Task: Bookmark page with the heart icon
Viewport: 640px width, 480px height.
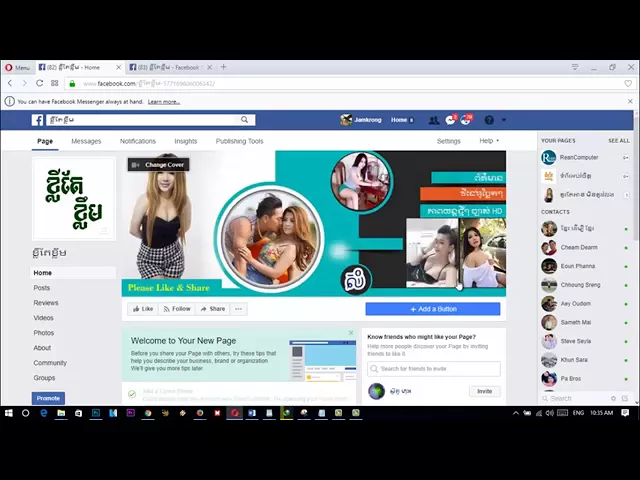Action: tap(628, 84)
